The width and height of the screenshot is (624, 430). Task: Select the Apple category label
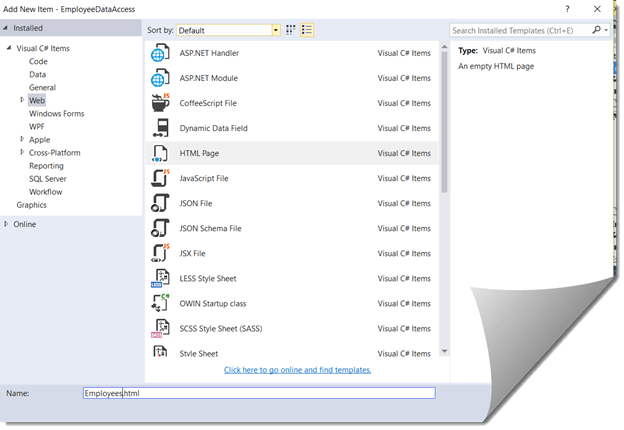pos(39,140)
